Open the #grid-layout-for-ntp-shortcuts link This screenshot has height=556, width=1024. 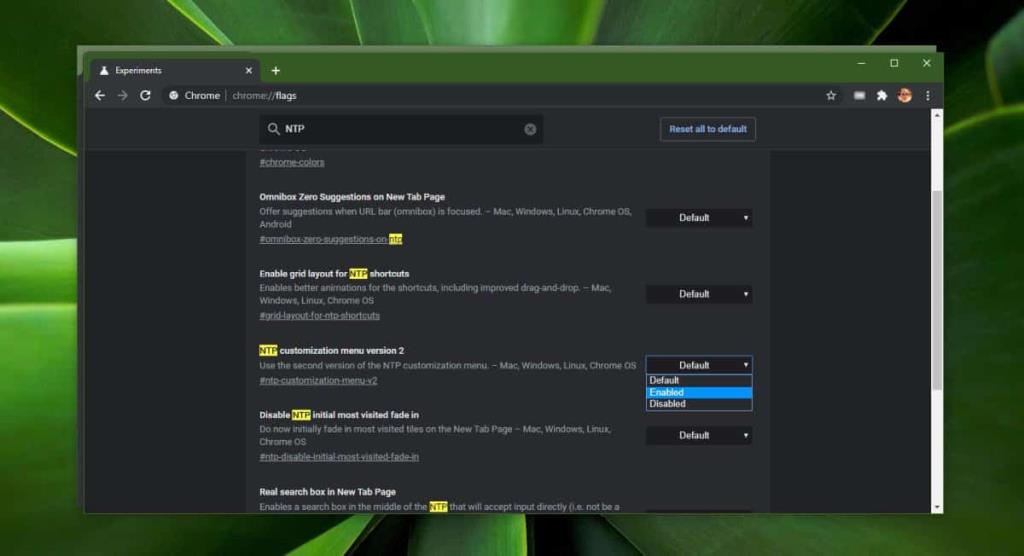319,316
